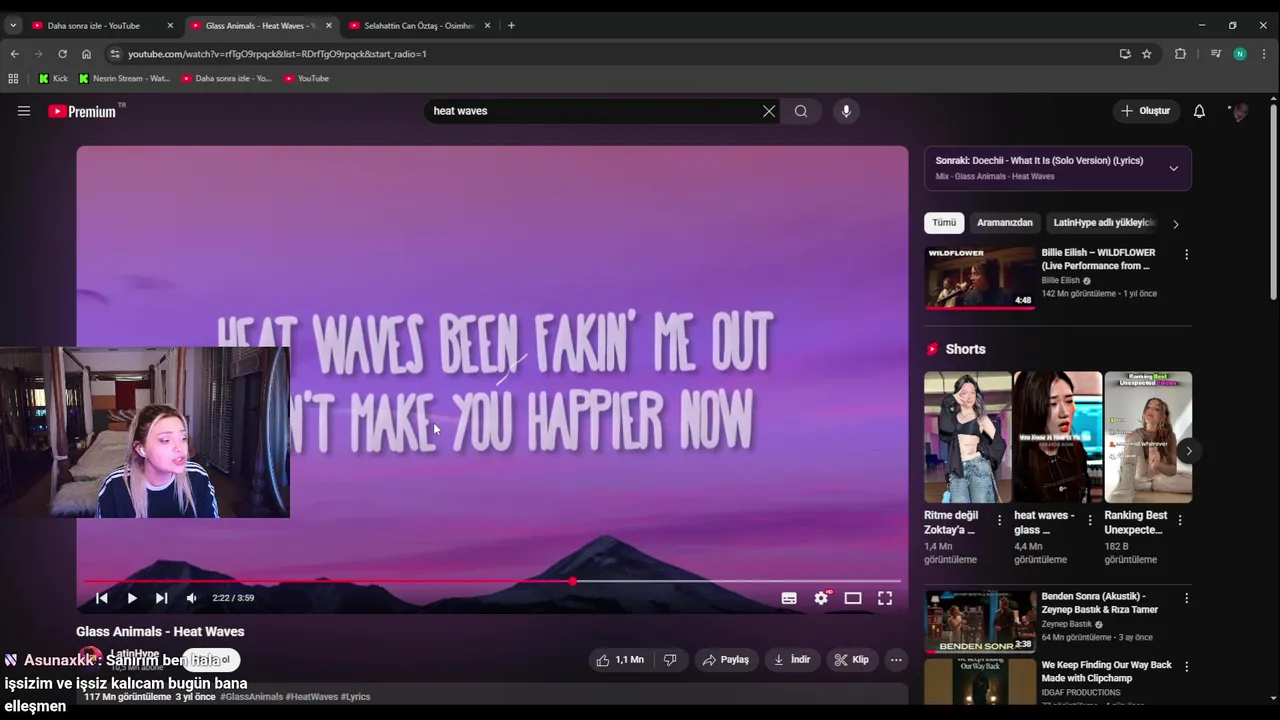The height and width of the screenshot is (720, 1280).
Task: Open Benden Sonra (Akustik) video title
Action: click(x=1100, y=603)
